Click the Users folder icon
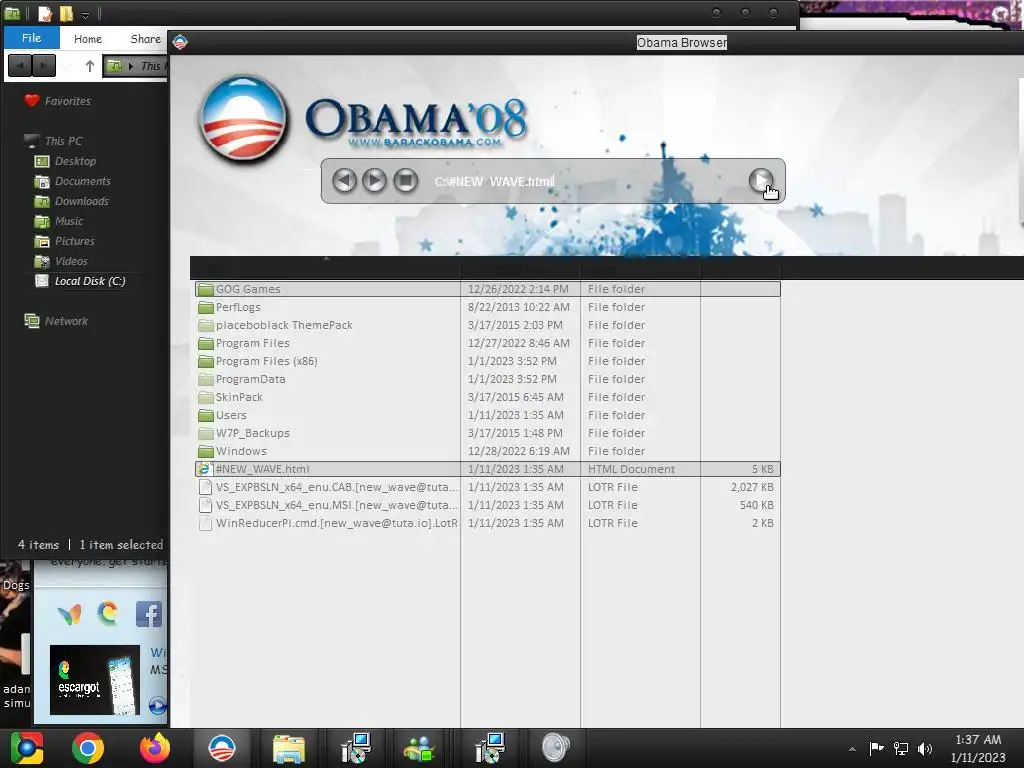The width and height of the screenshot is (1024, 768). (x=206, y=415)
